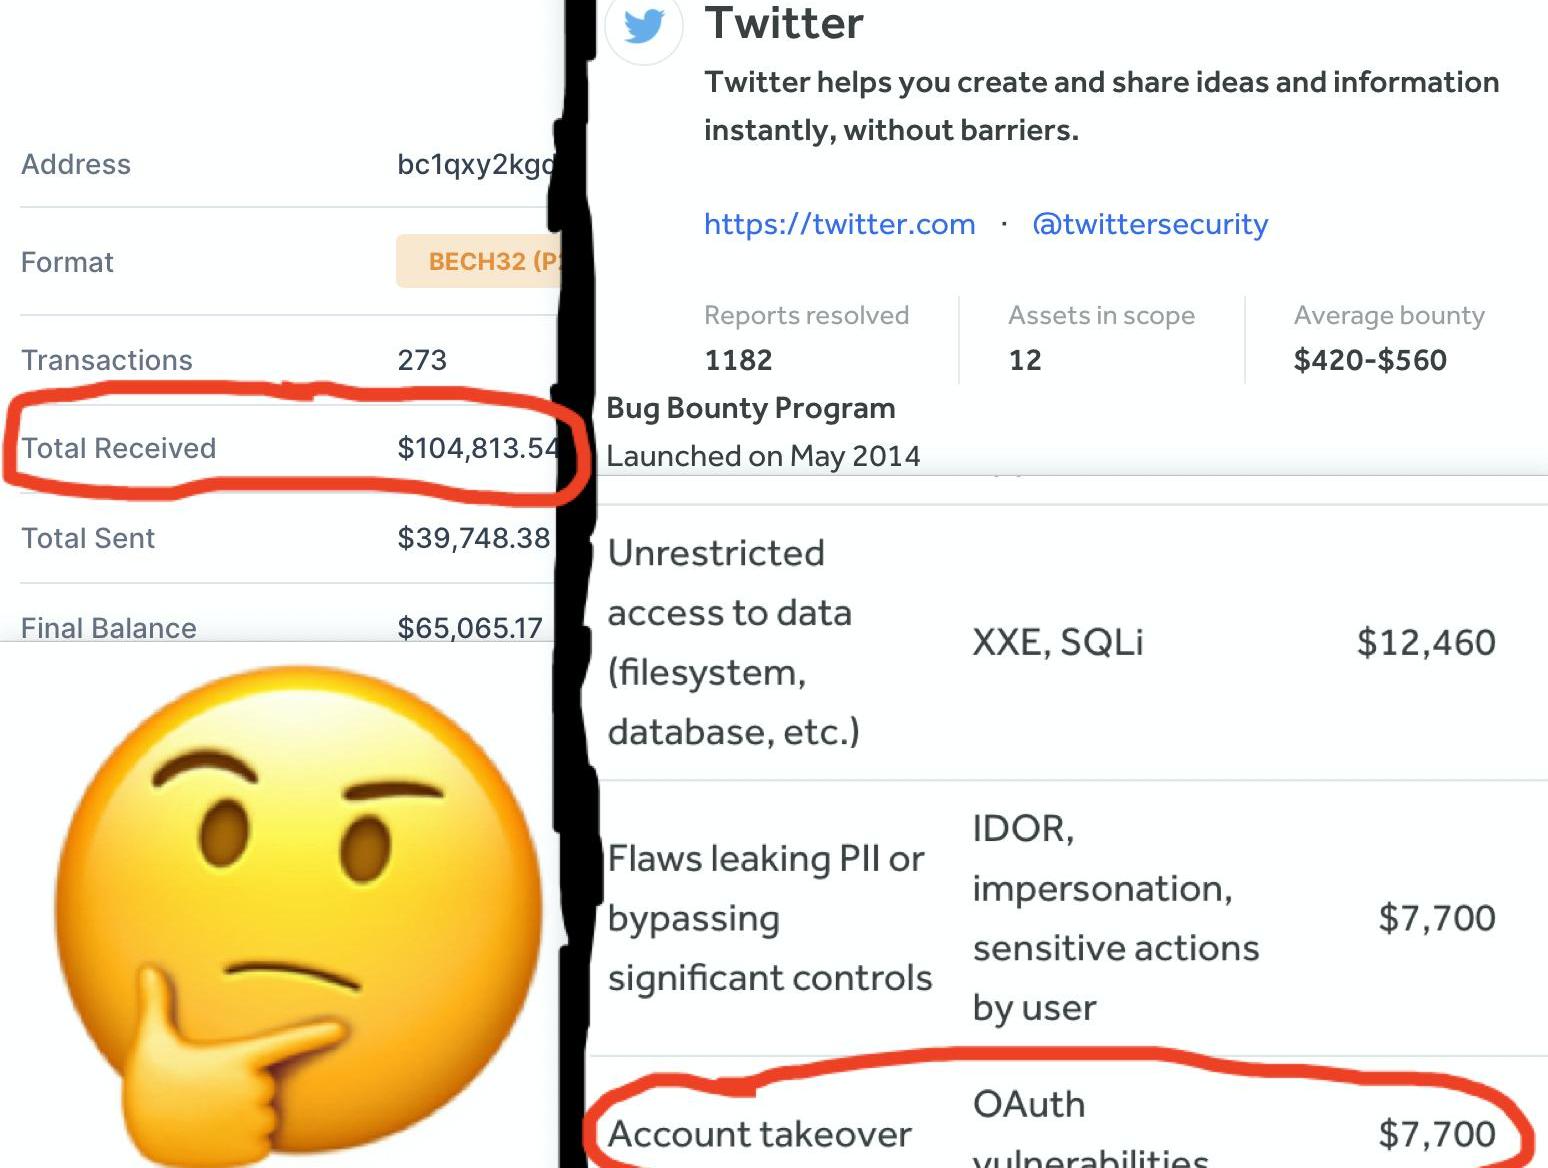Click the Transactions count 273
Screen dimensions: 1548x1168
(422, 360)
